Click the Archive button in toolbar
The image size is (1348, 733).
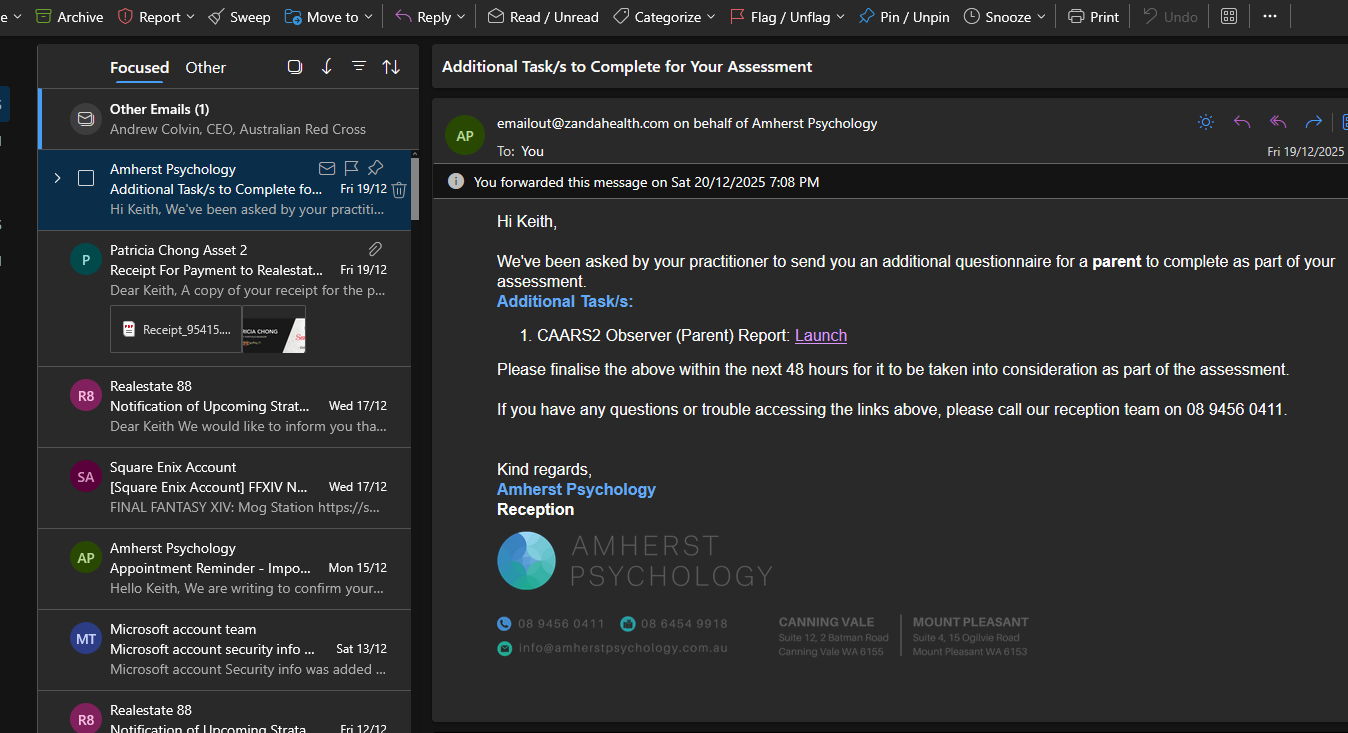[x=69, y=17]
